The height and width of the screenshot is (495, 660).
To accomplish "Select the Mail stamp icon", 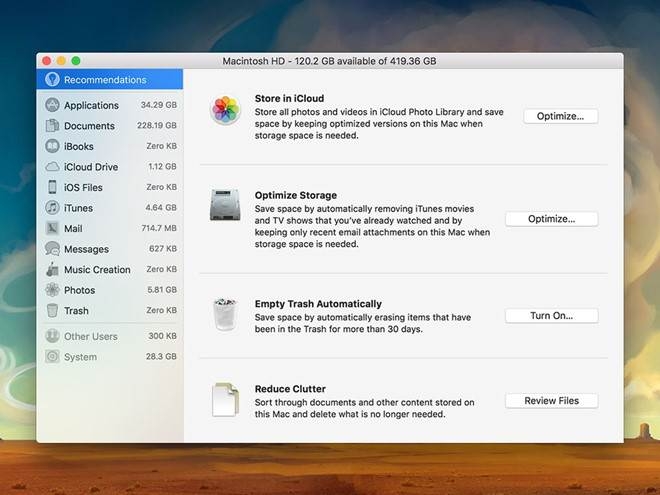I will pyautogui.click(x=52, y=228).
